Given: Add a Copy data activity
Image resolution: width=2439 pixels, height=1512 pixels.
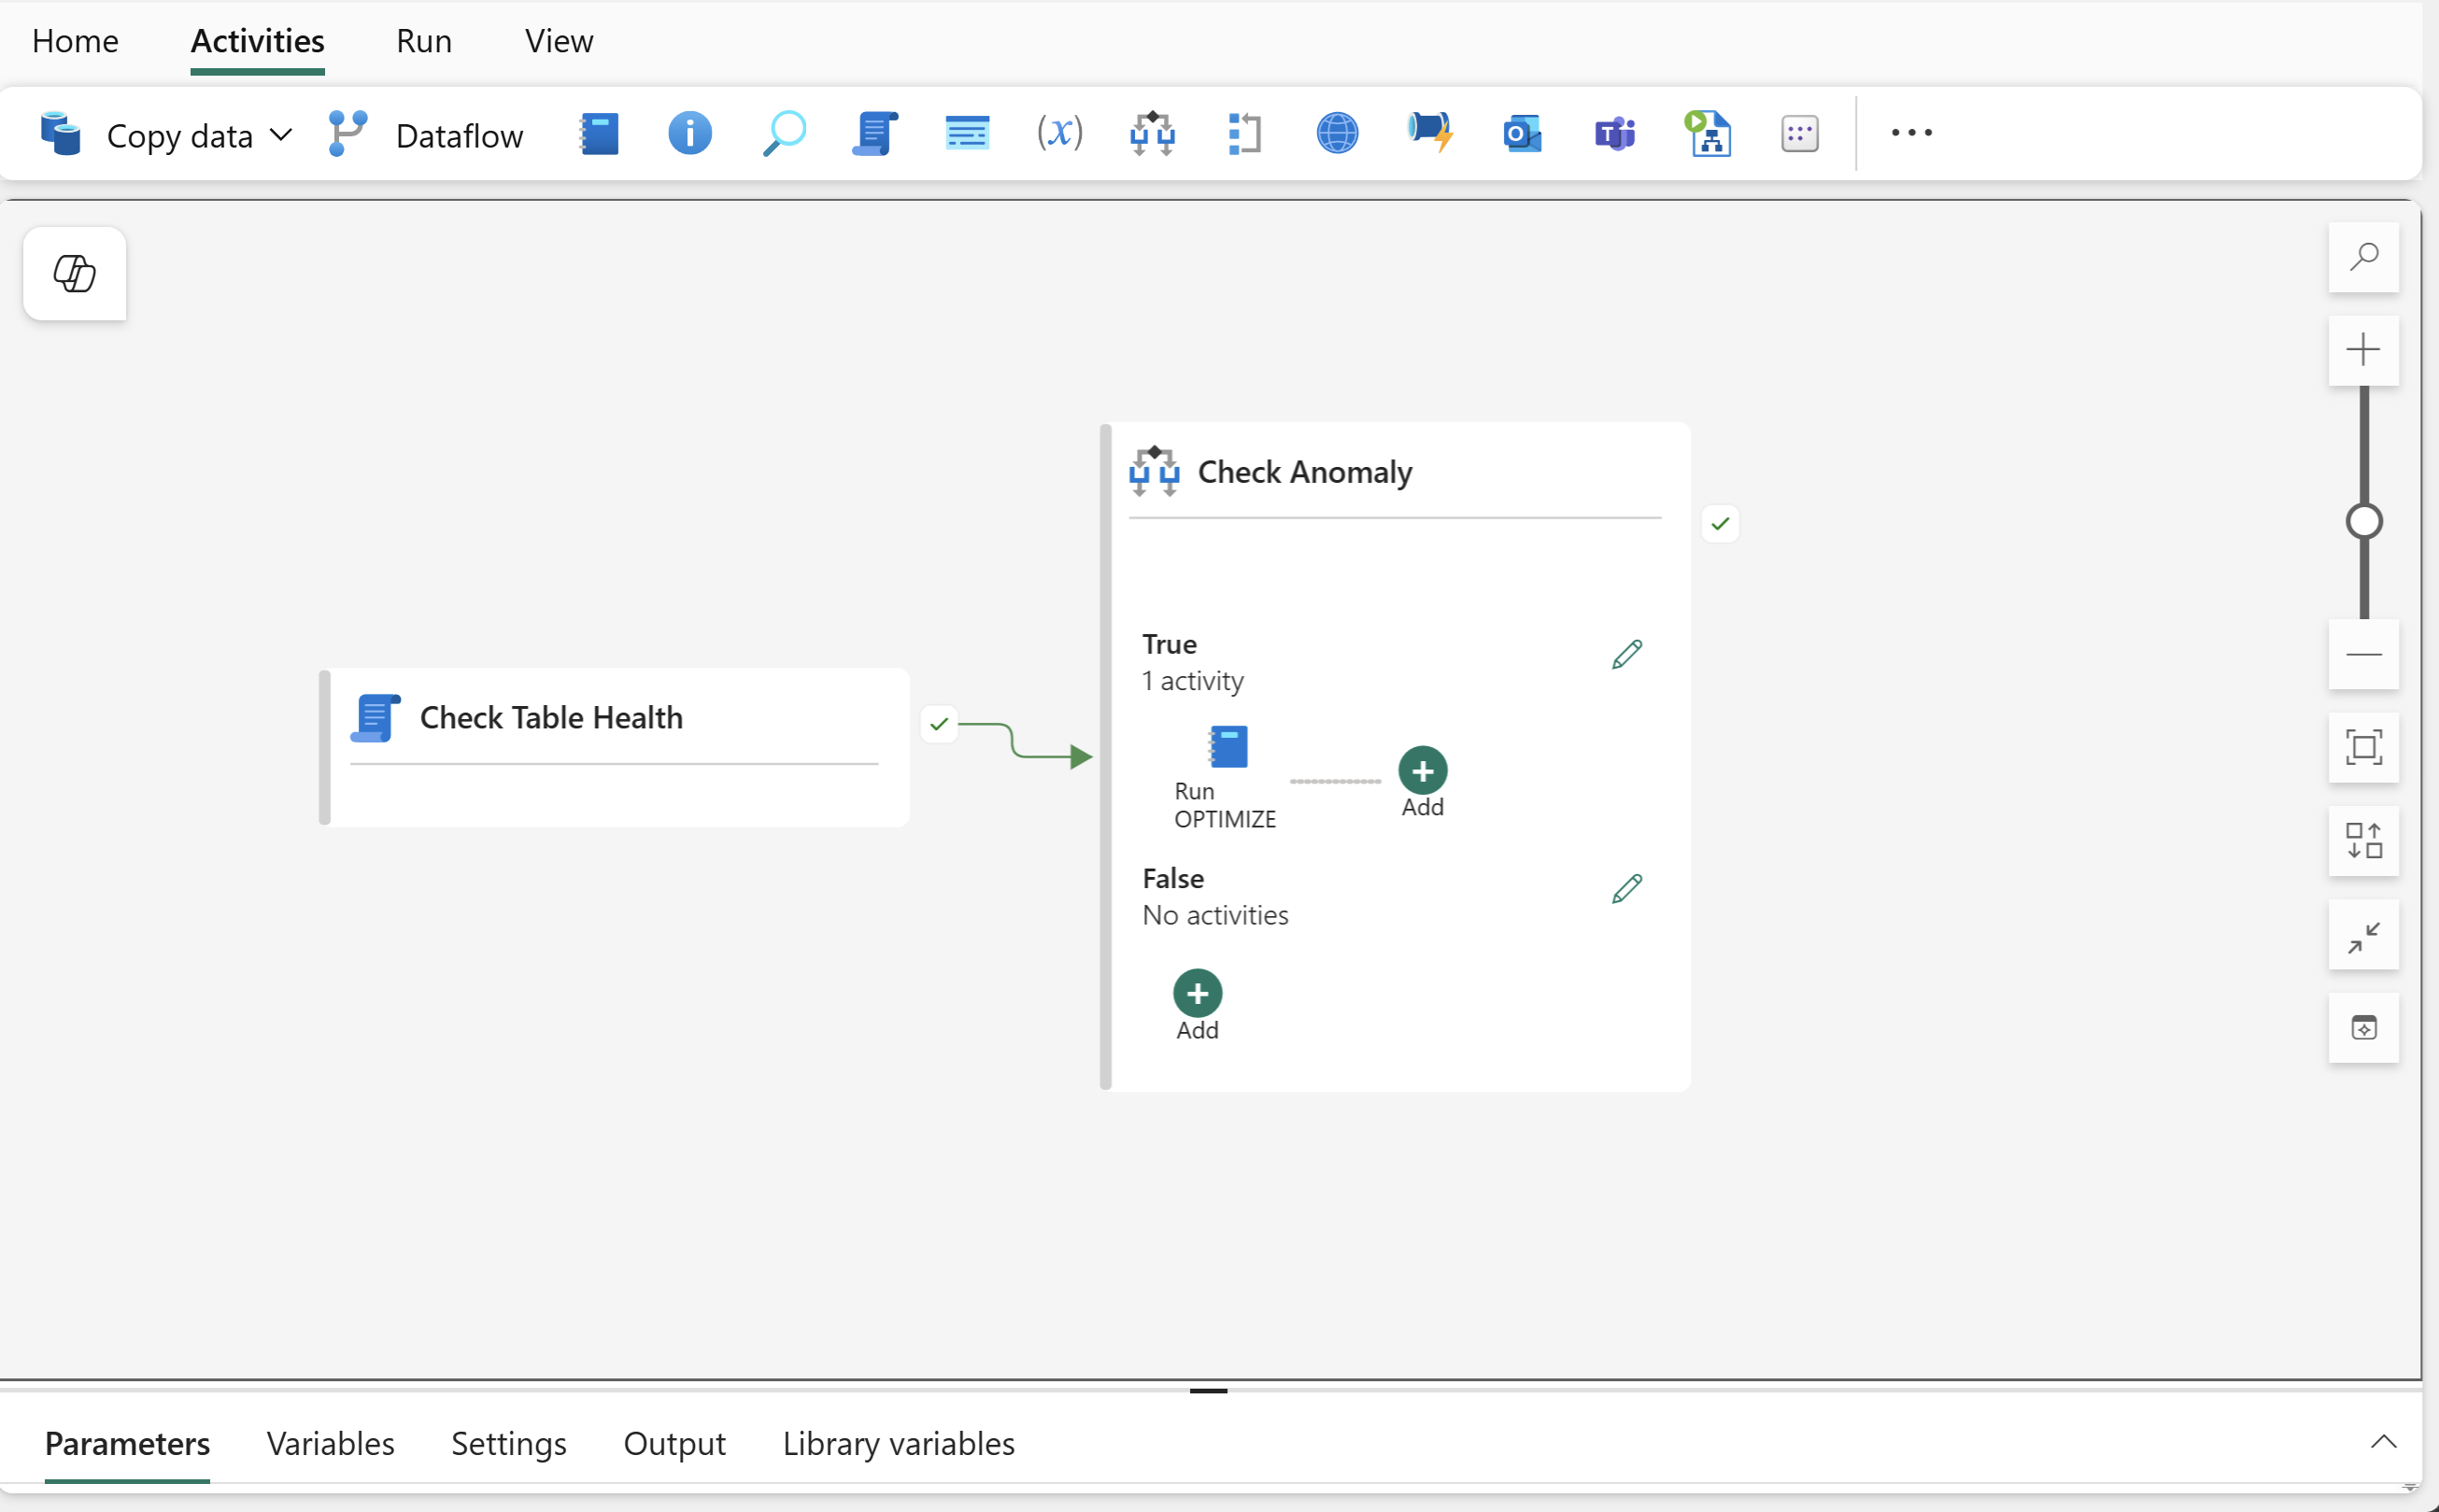Looking at the screenshot, I should 146,134.
